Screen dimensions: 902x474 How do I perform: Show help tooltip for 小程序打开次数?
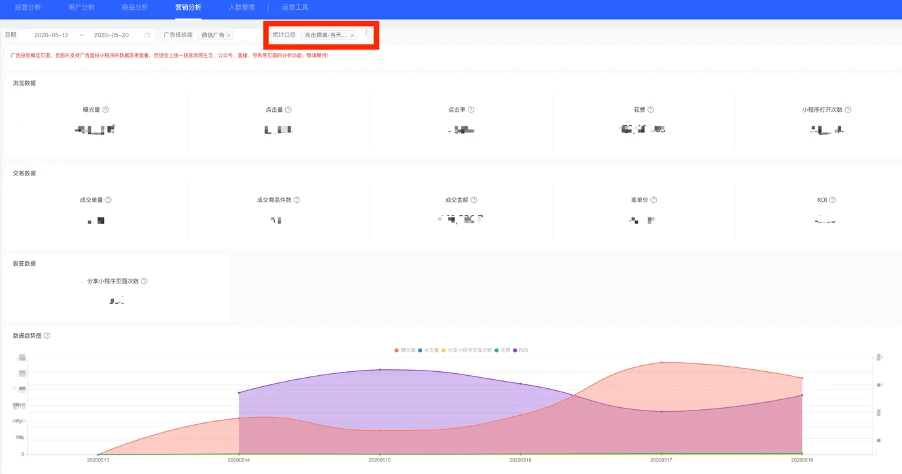pos(848,110)
